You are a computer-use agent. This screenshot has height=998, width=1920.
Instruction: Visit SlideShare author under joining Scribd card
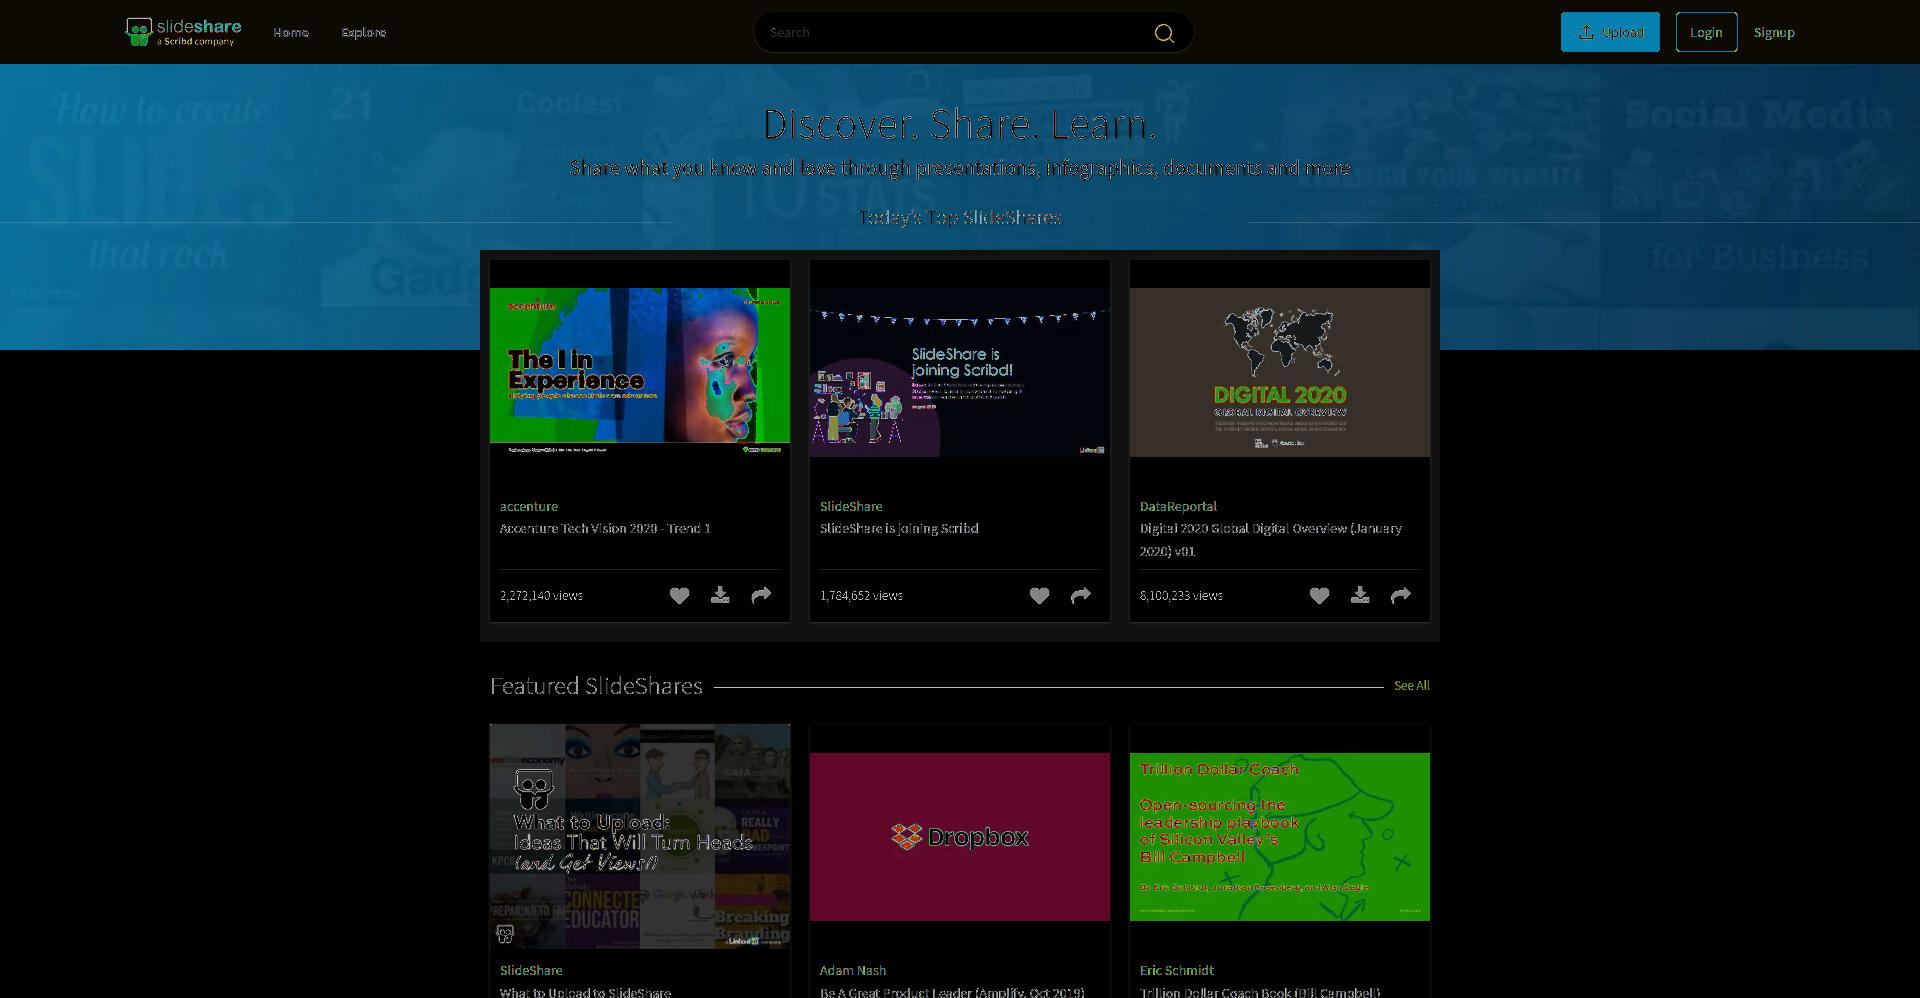pyautogui.click(x=851, y=507)
